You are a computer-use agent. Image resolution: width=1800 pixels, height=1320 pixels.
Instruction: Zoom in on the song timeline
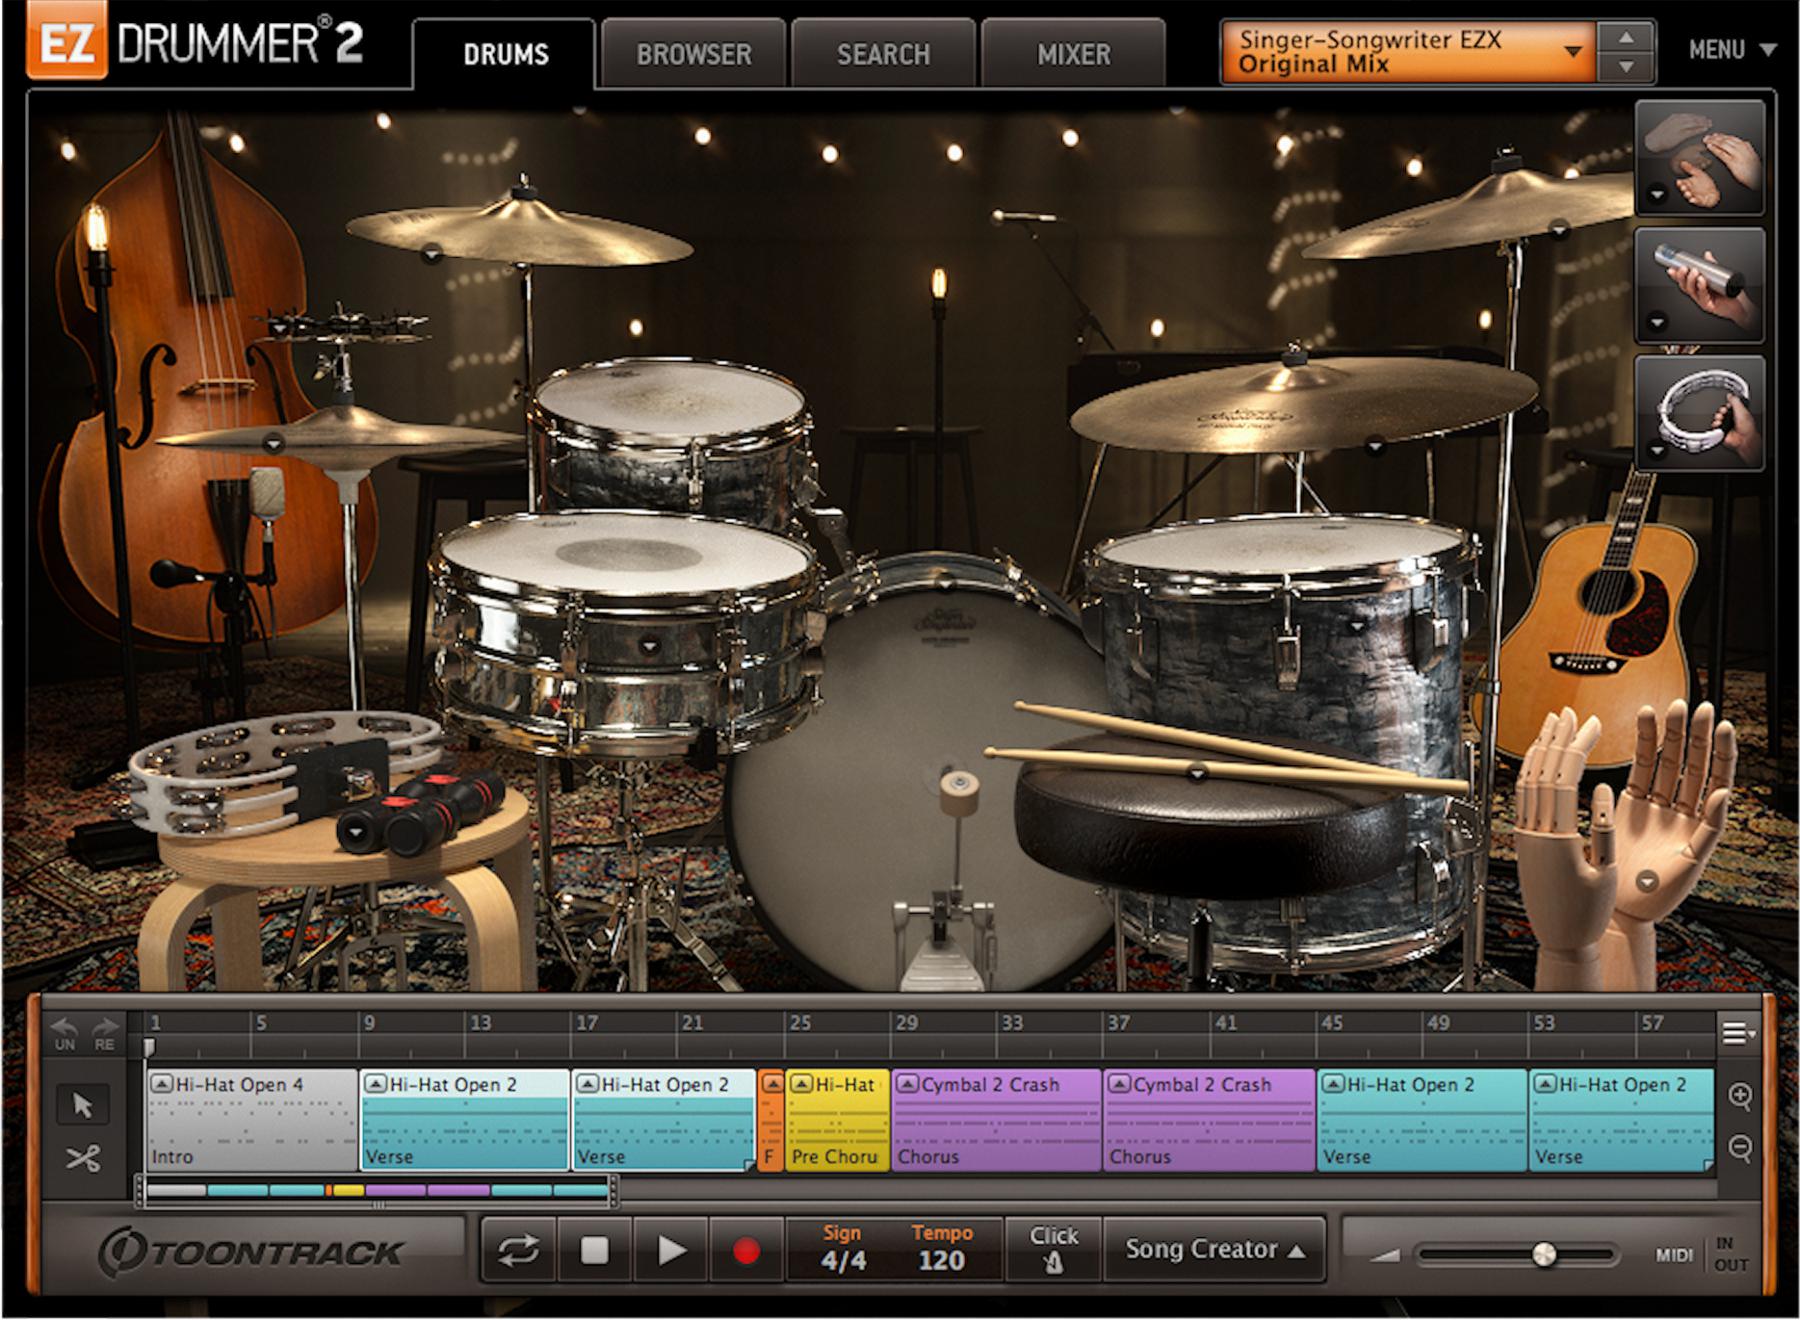(1740, 1096)
